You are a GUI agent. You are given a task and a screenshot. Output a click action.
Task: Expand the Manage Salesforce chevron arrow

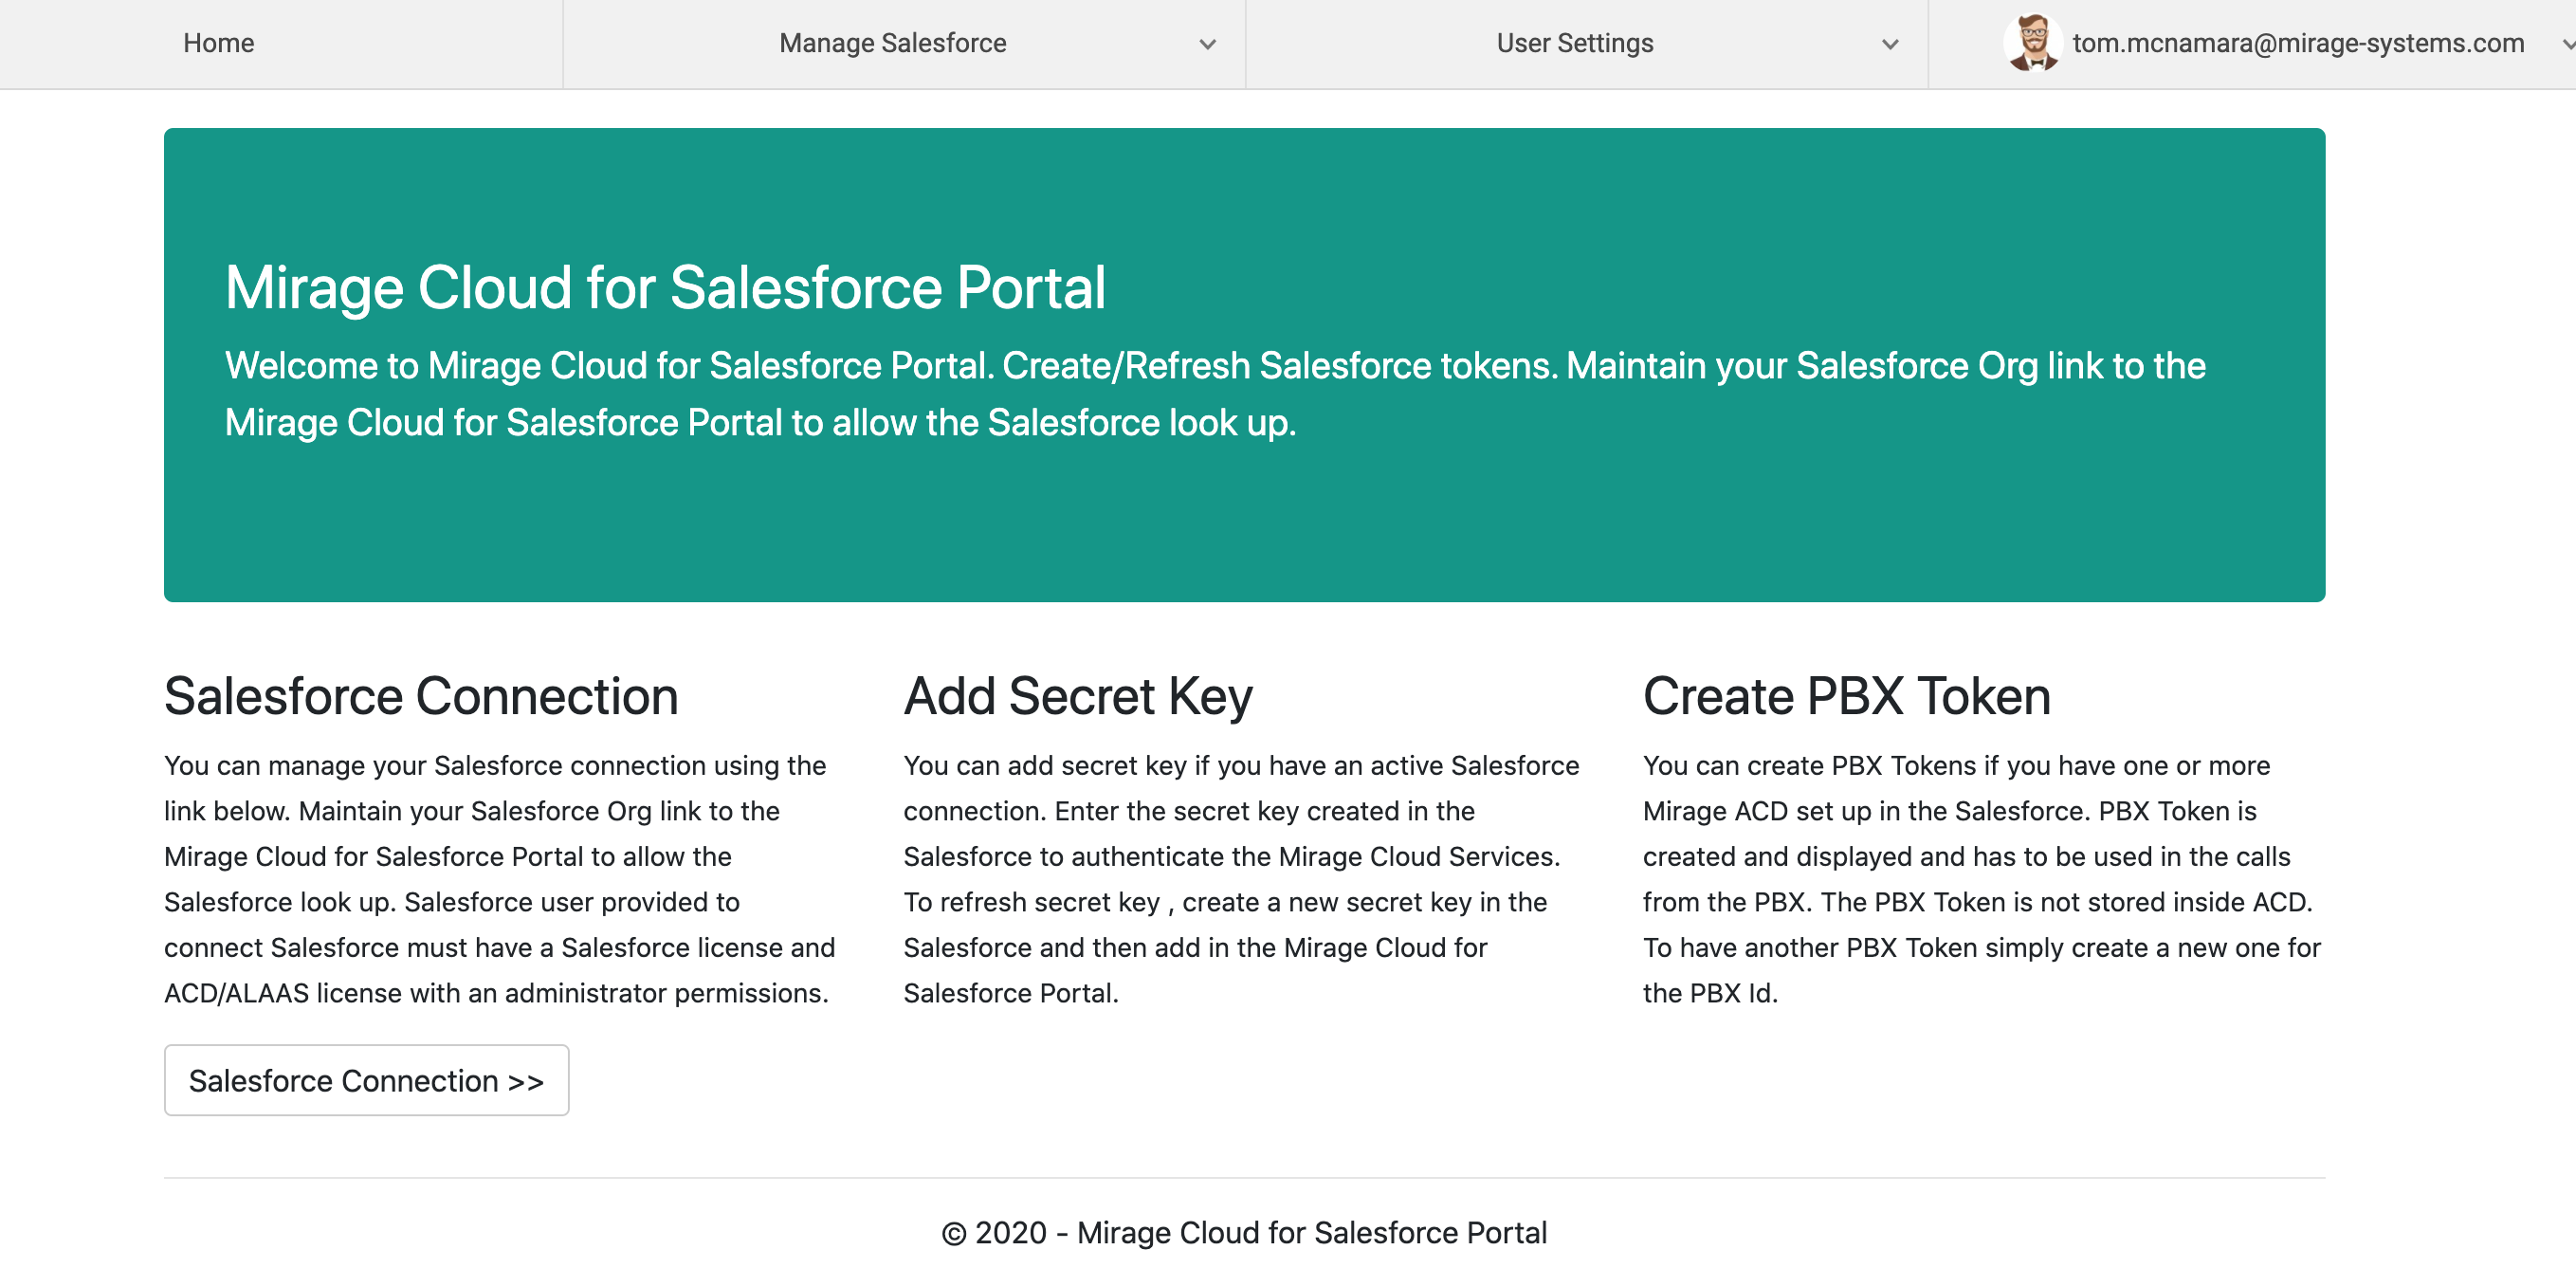[x=1207, y=44]
